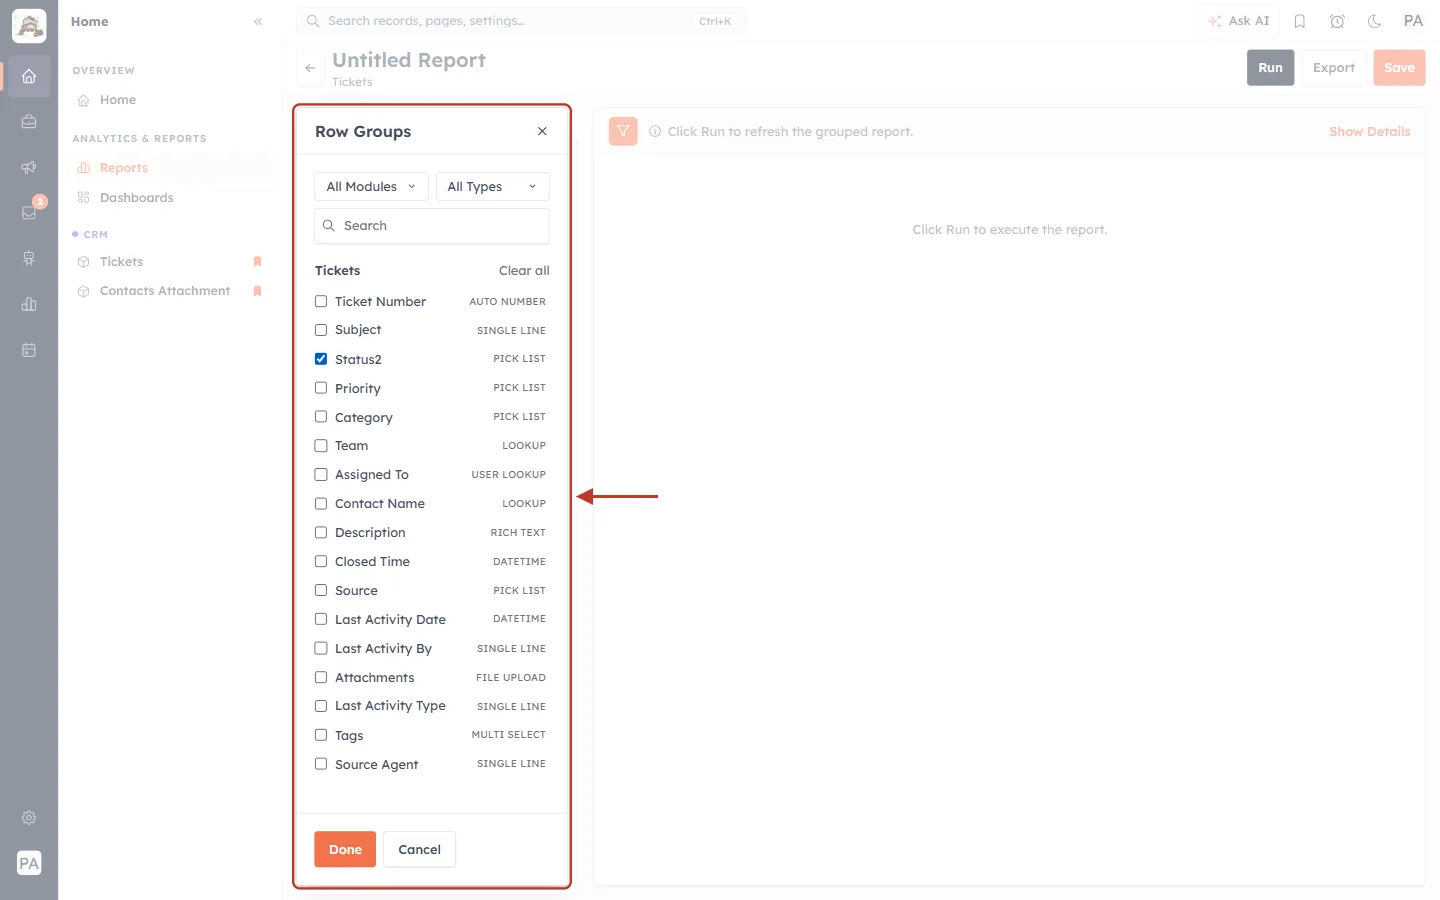The width and height of the screenshot is (1440, 900).
Task: Open the calendar icon in left rail
Action: [x=29, y=350]
